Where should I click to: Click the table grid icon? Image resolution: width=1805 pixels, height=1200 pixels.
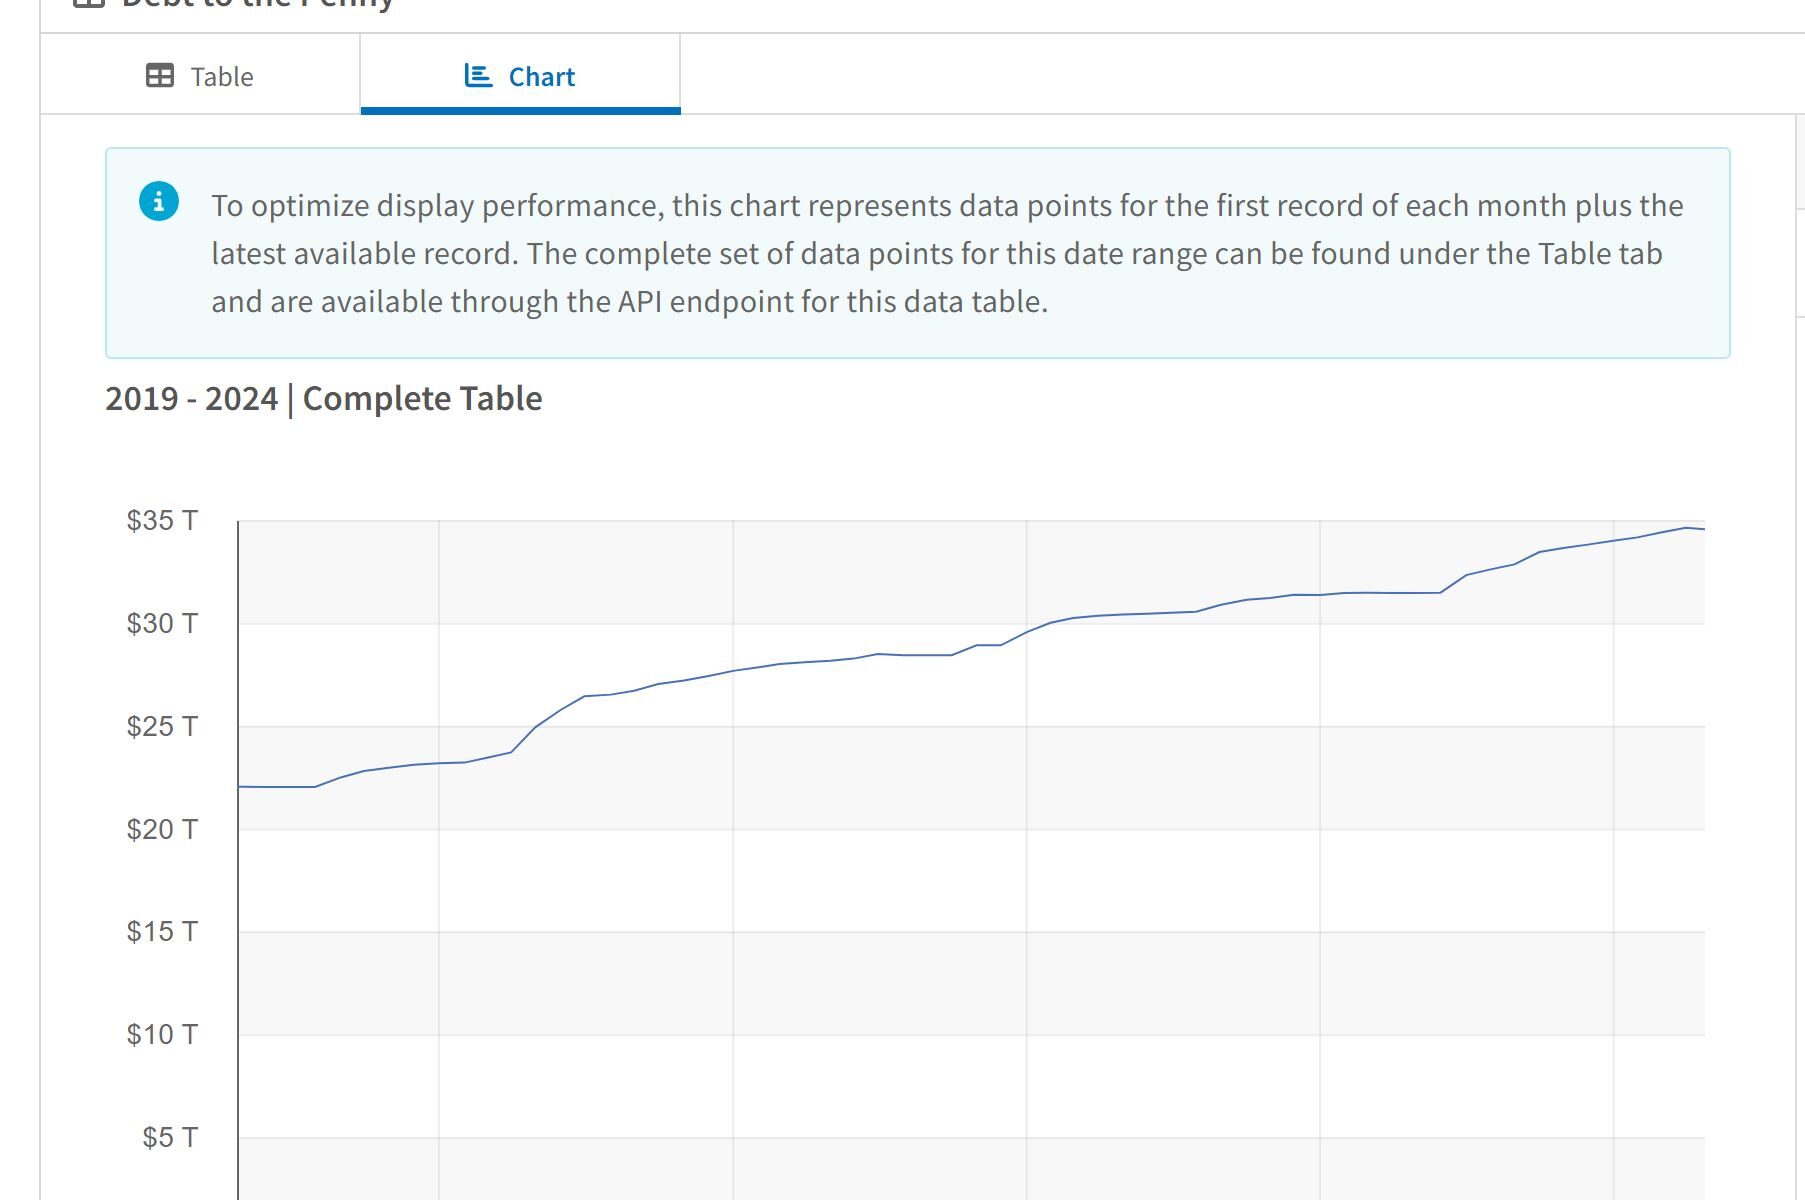[159, 76]
